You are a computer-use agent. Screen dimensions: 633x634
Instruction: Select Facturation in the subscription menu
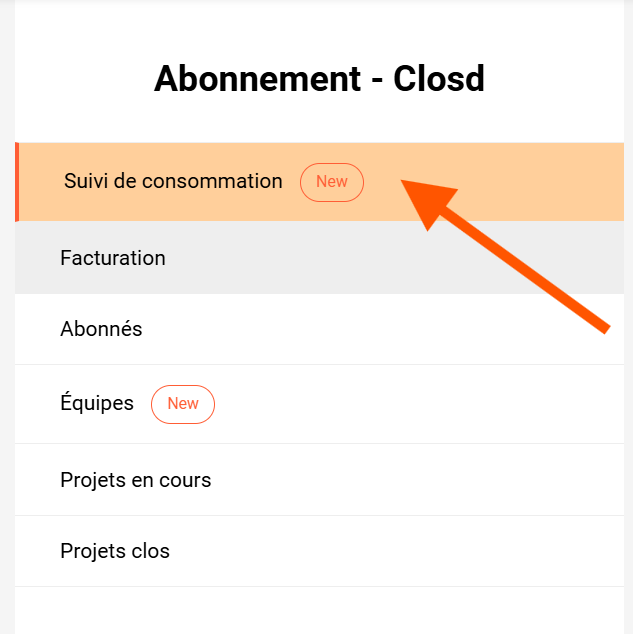113,258
